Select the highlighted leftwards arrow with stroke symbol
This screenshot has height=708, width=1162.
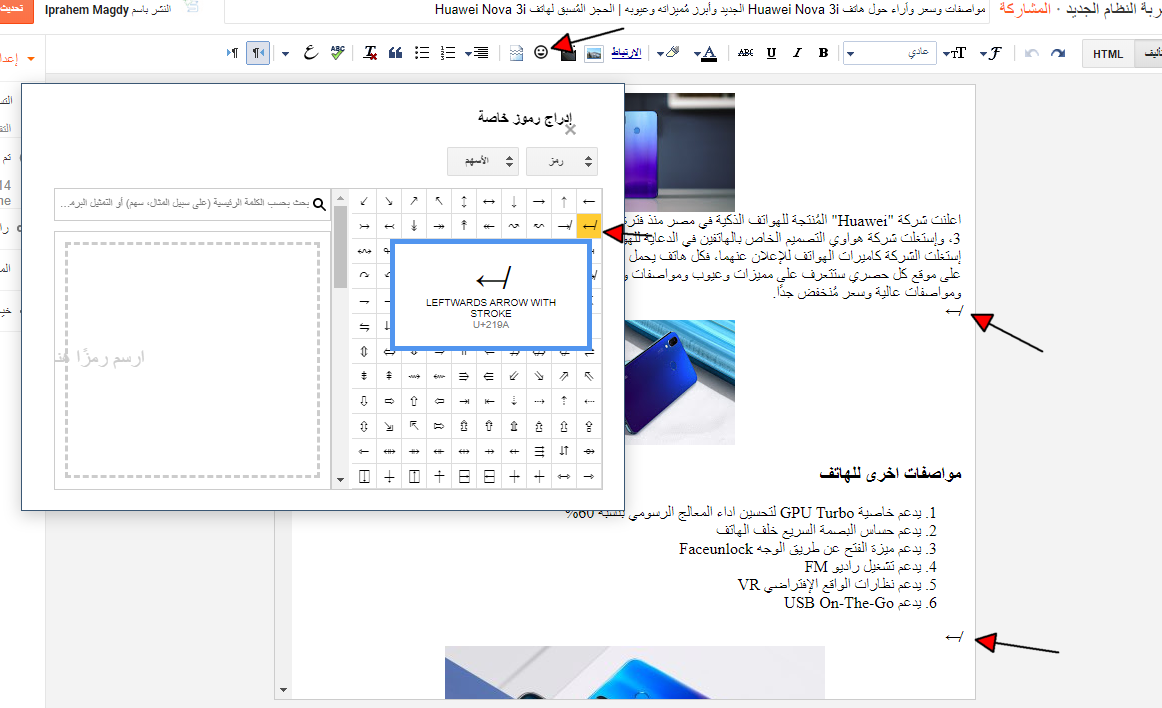(x=588, y=226)
